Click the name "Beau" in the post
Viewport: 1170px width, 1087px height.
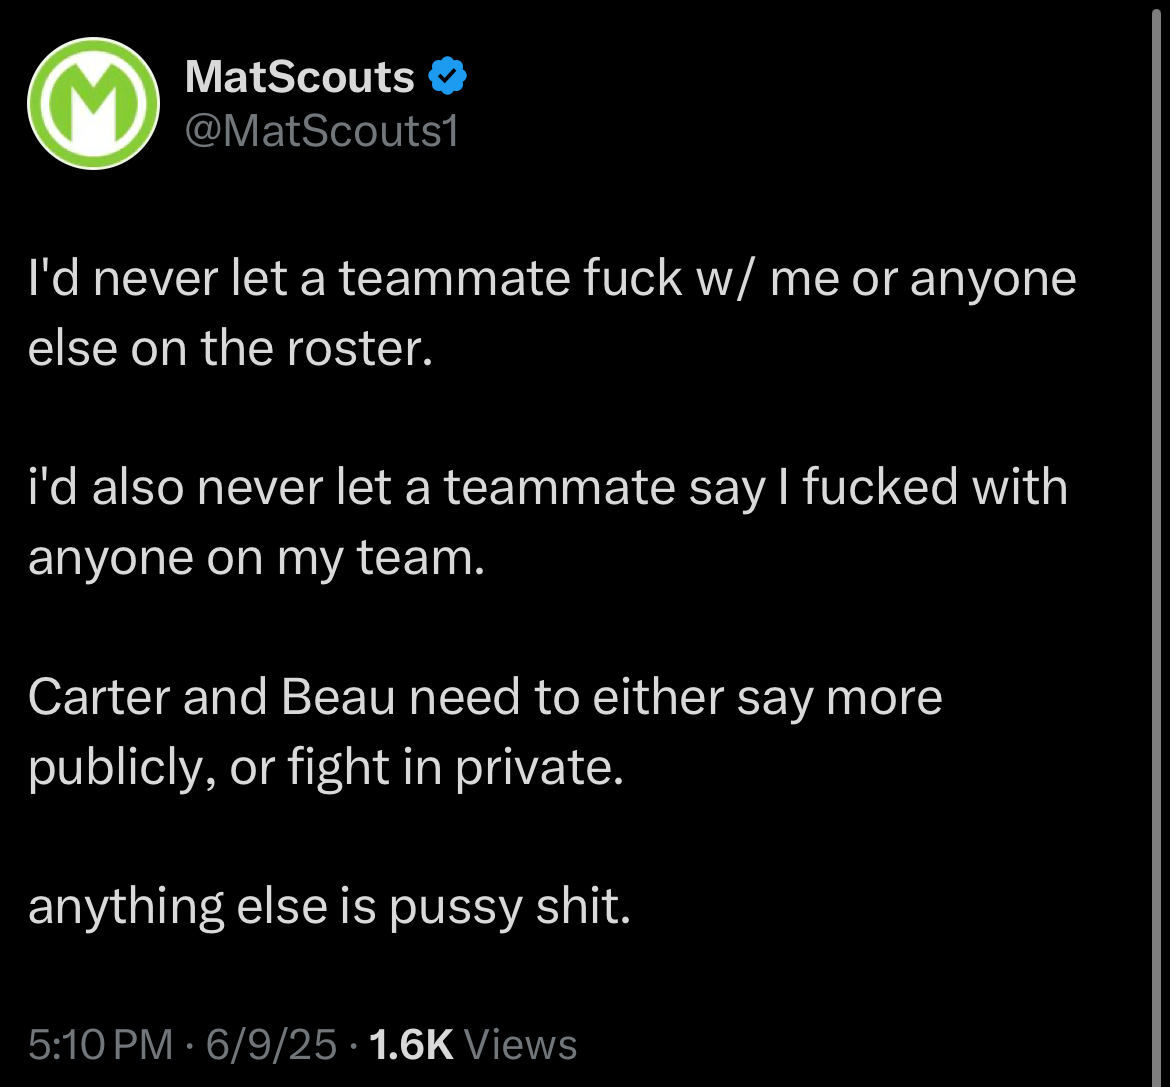pyautogui.click(x=338, y=698)
